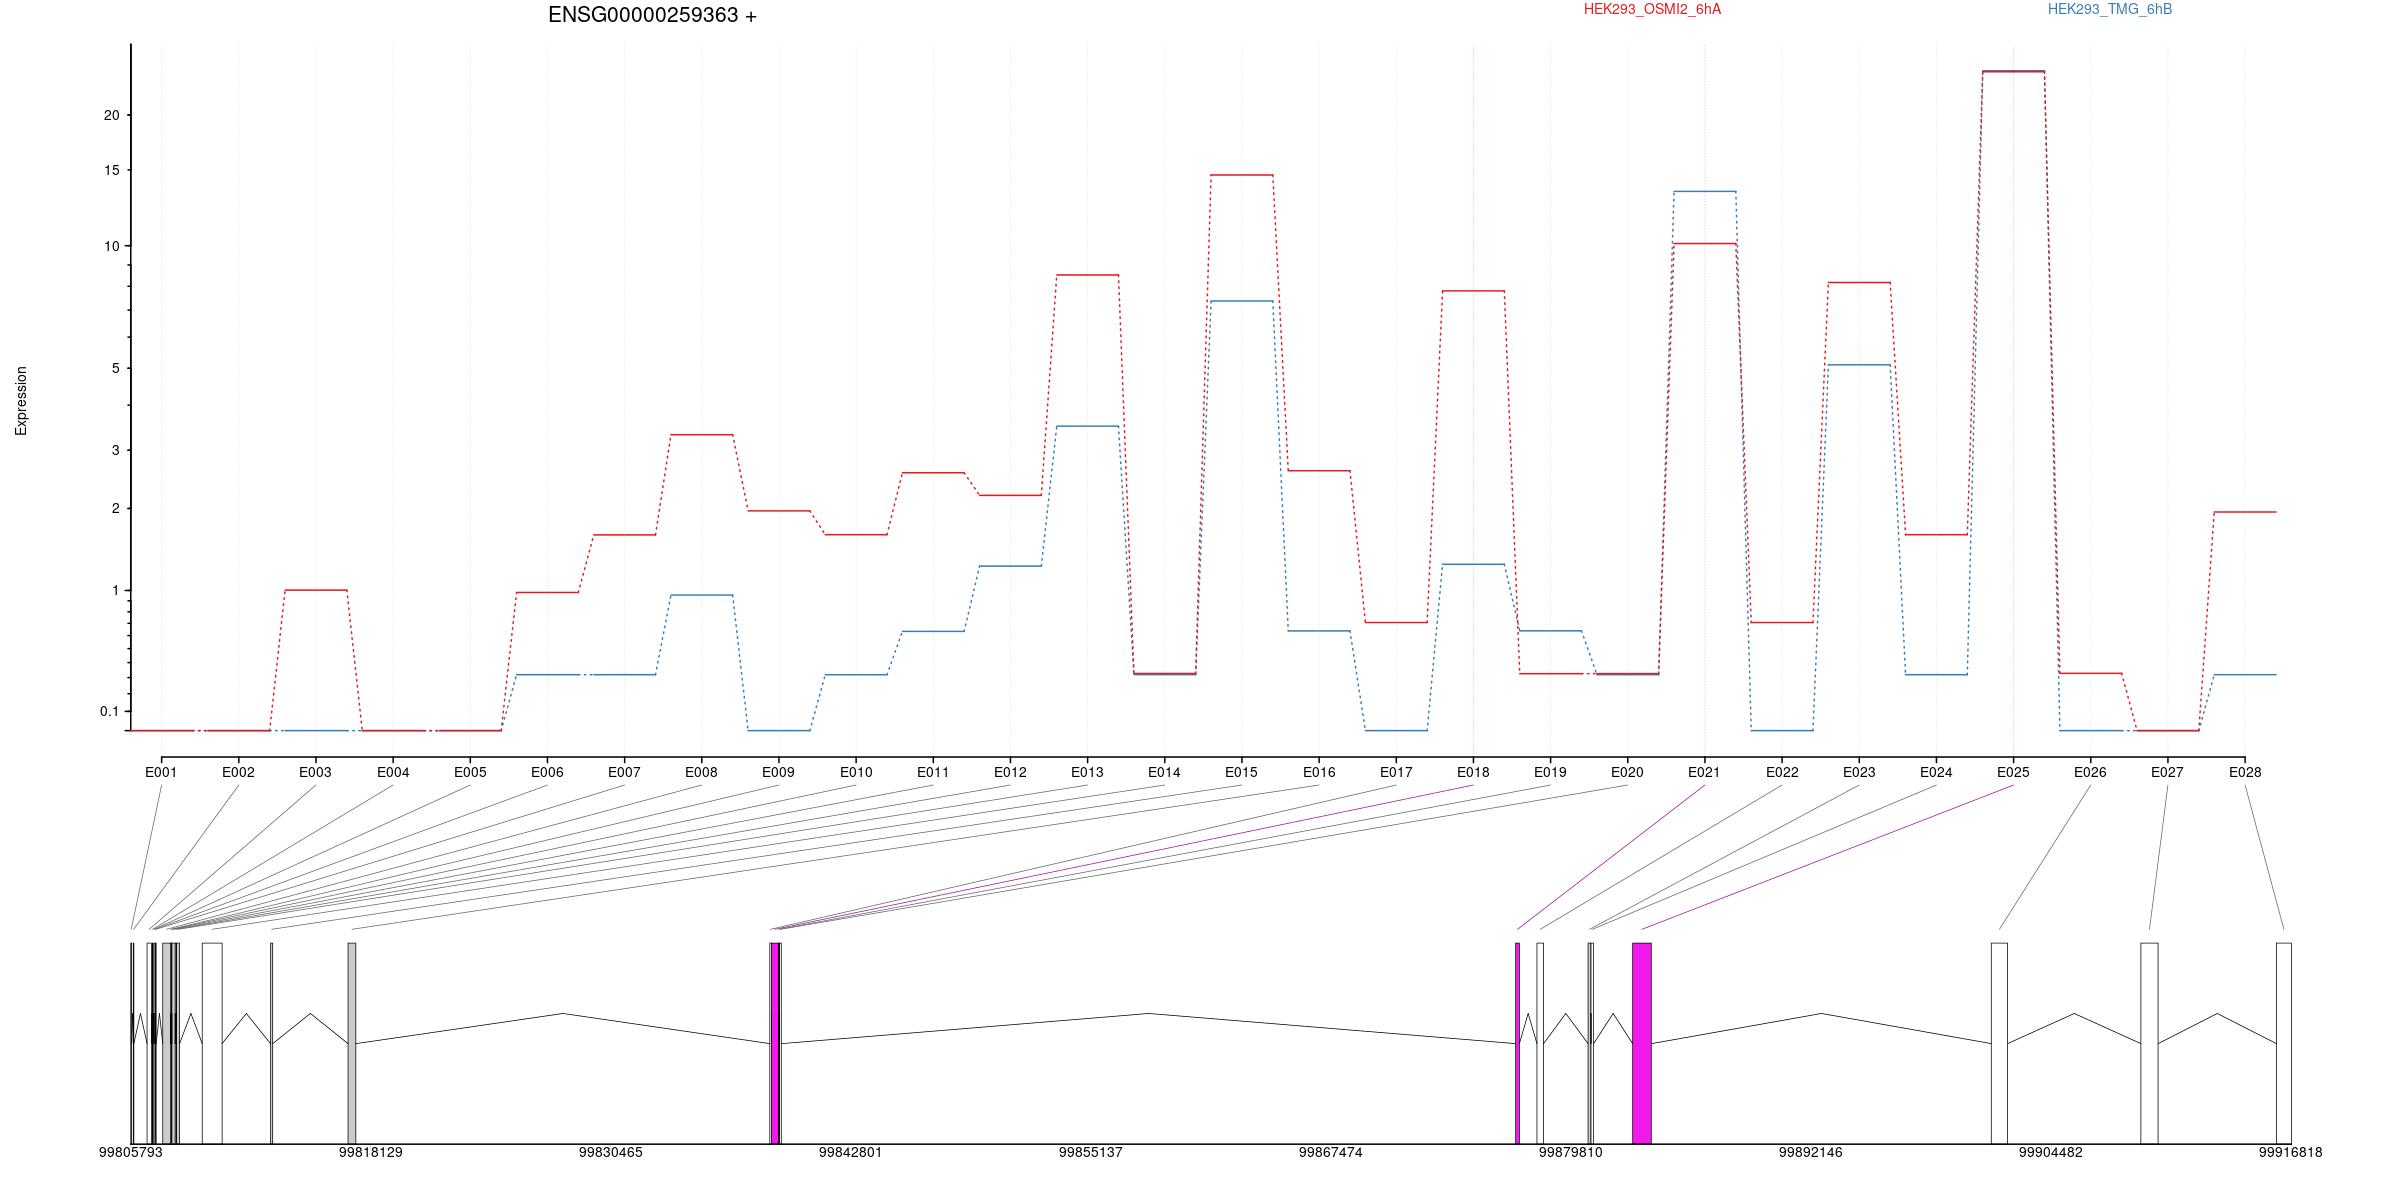Click the gene title ENSG00000259363 +
Viewport: 2400px width, 1200px height.
(x=652, y=15)
